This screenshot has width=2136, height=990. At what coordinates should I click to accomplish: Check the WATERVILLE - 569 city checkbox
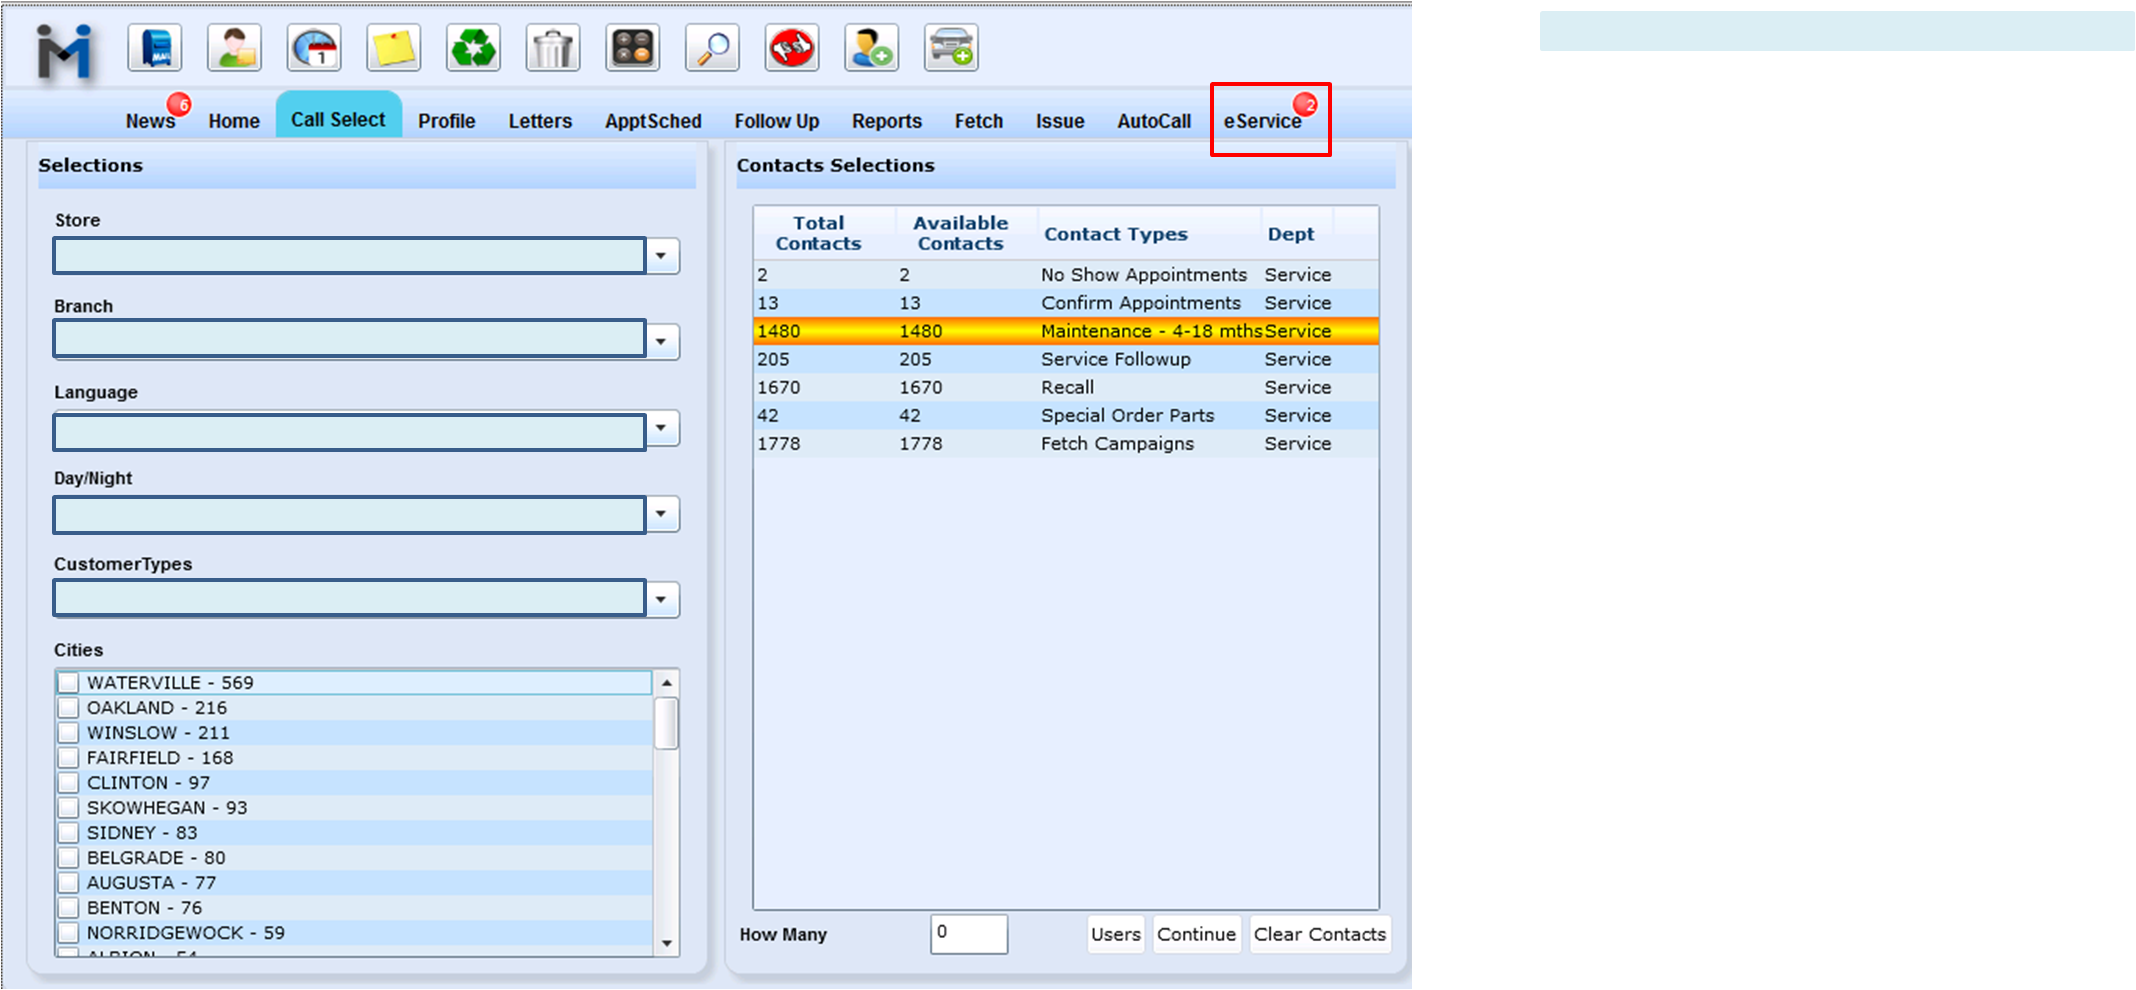point(68,683)
